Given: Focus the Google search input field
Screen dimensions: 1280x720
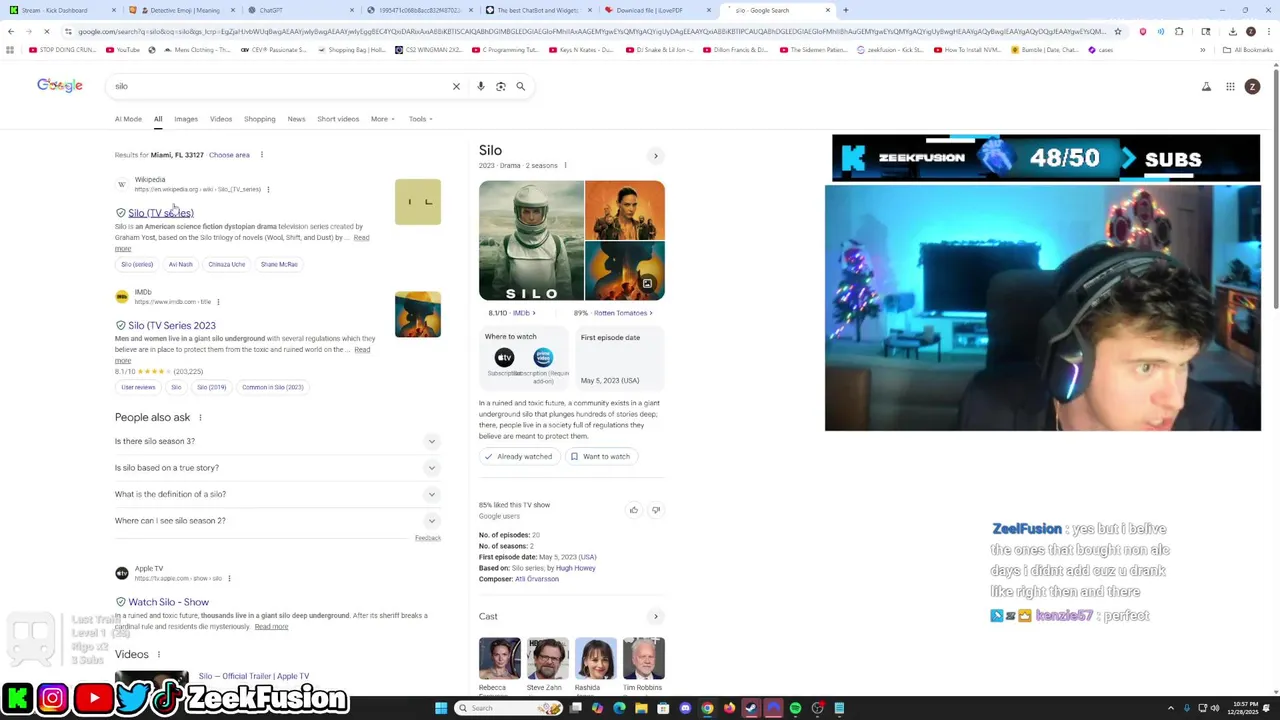Looking at the screenshot, I should point(280,86).
